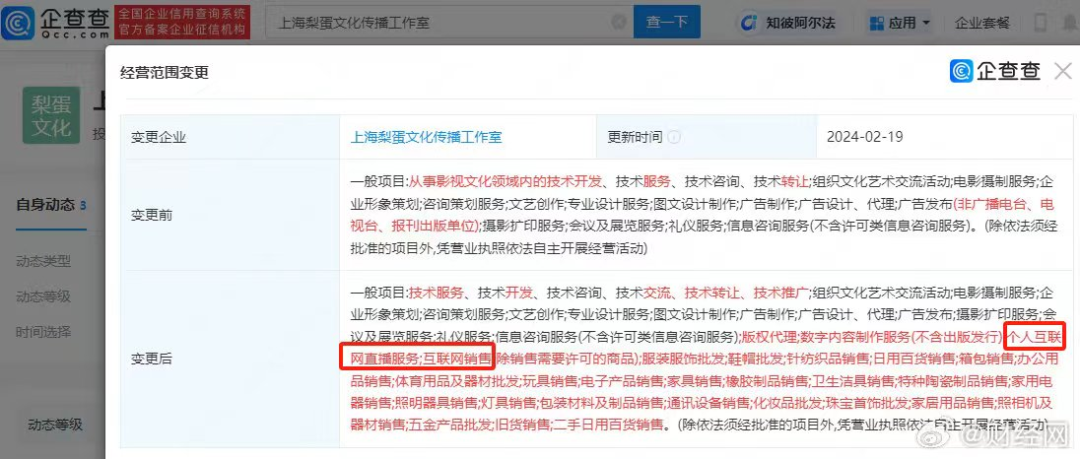
Task: Close the 经营范围变更 dialog
Action: coord(1063,71)
